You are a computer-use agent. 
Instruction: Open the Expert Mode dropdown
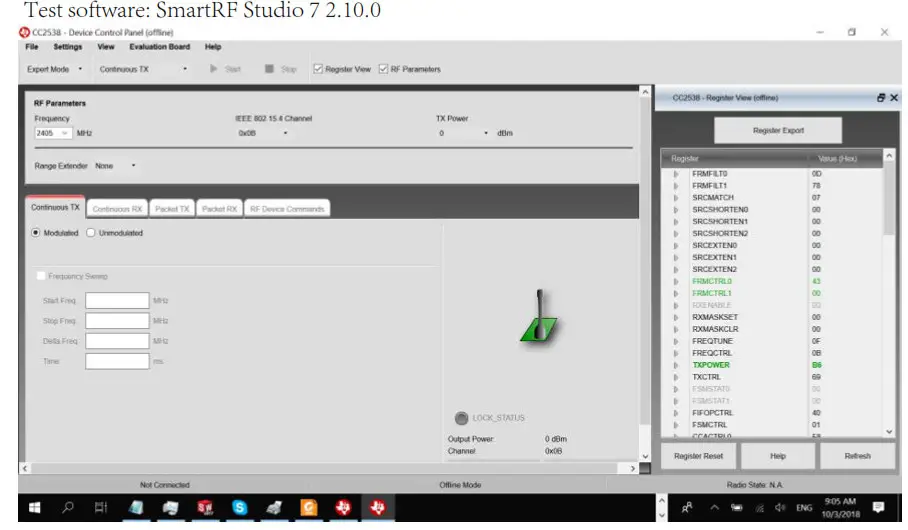coord(55,69)
